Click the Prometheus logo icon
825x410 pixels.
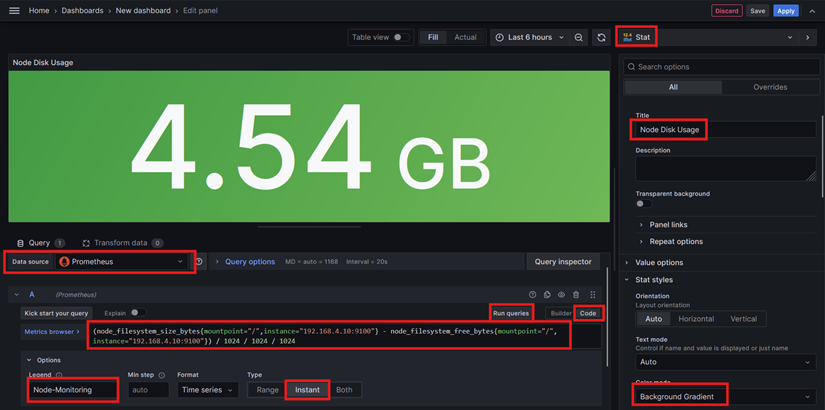point(64,262)
